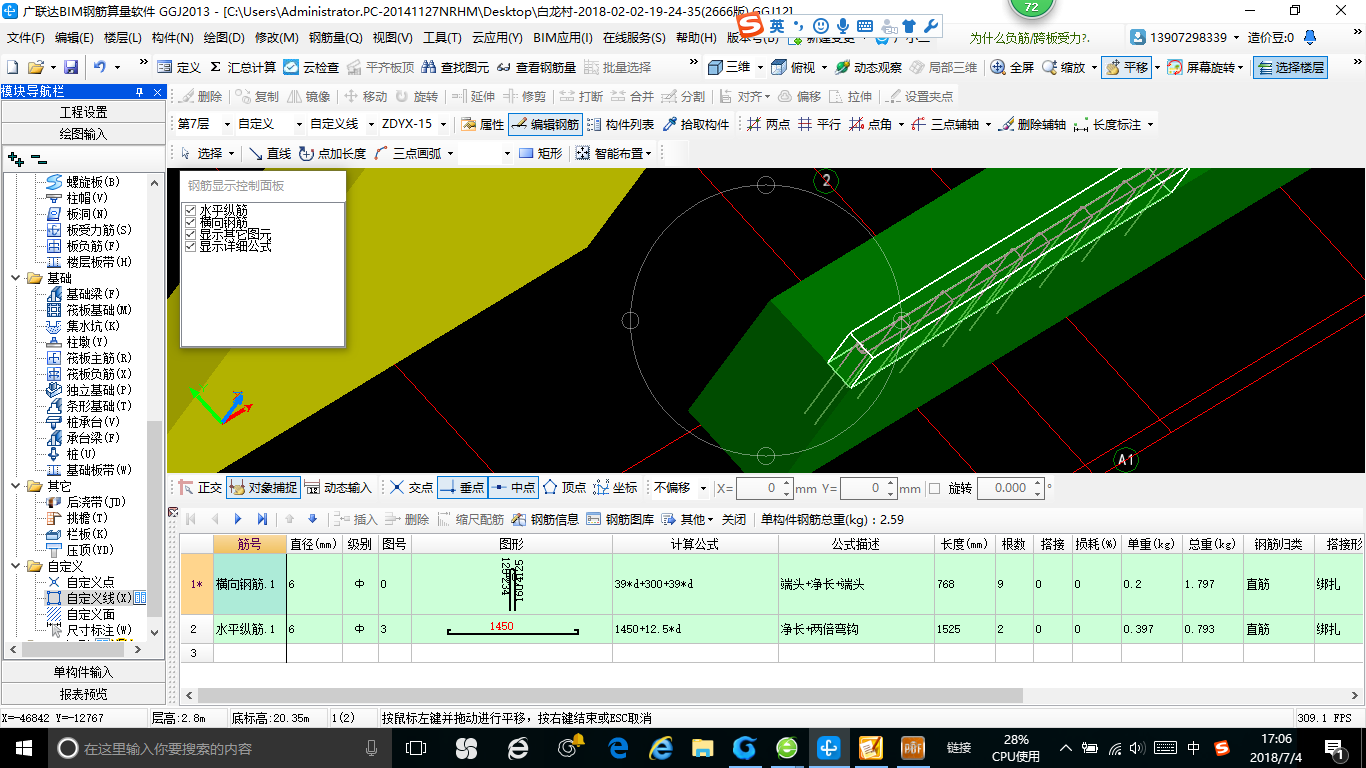Open 钢筋量(Q) menu

tap(336, 38)
